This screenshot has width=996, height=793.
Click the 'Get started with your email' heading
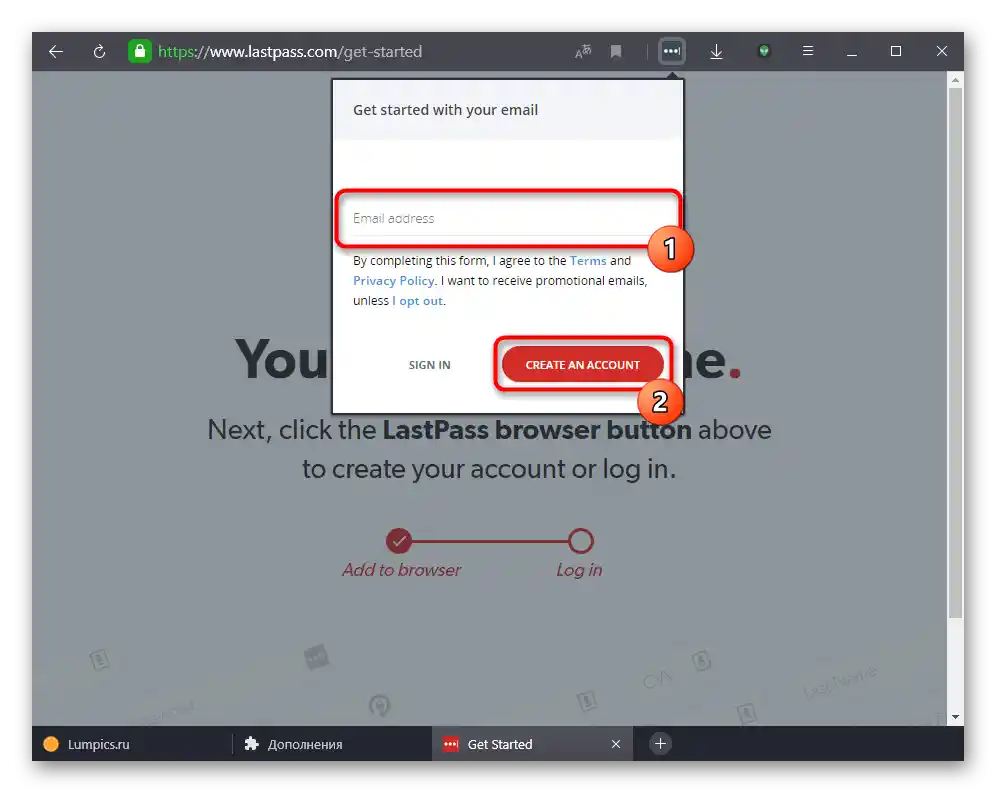(x=445, y=110)
